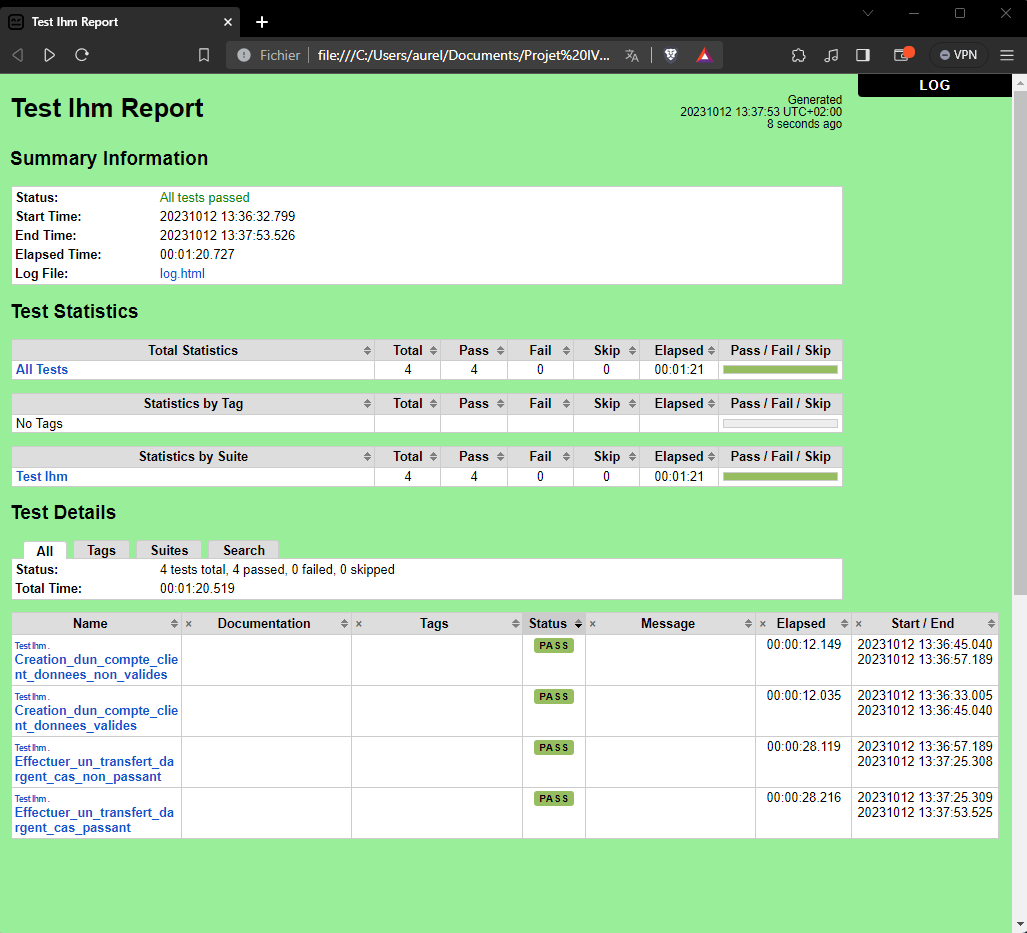
Task: Open the Brave wallet icon with red badge
Action: [x=903, y=54]
